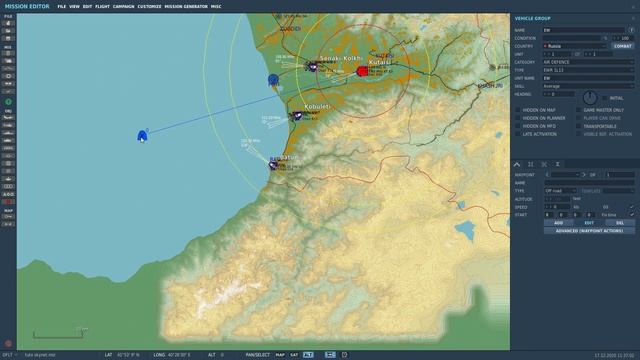Screen dimensions: 640x360
Task: Open the second tab icon beside the Route tab
Action: (x=531, y=164)
